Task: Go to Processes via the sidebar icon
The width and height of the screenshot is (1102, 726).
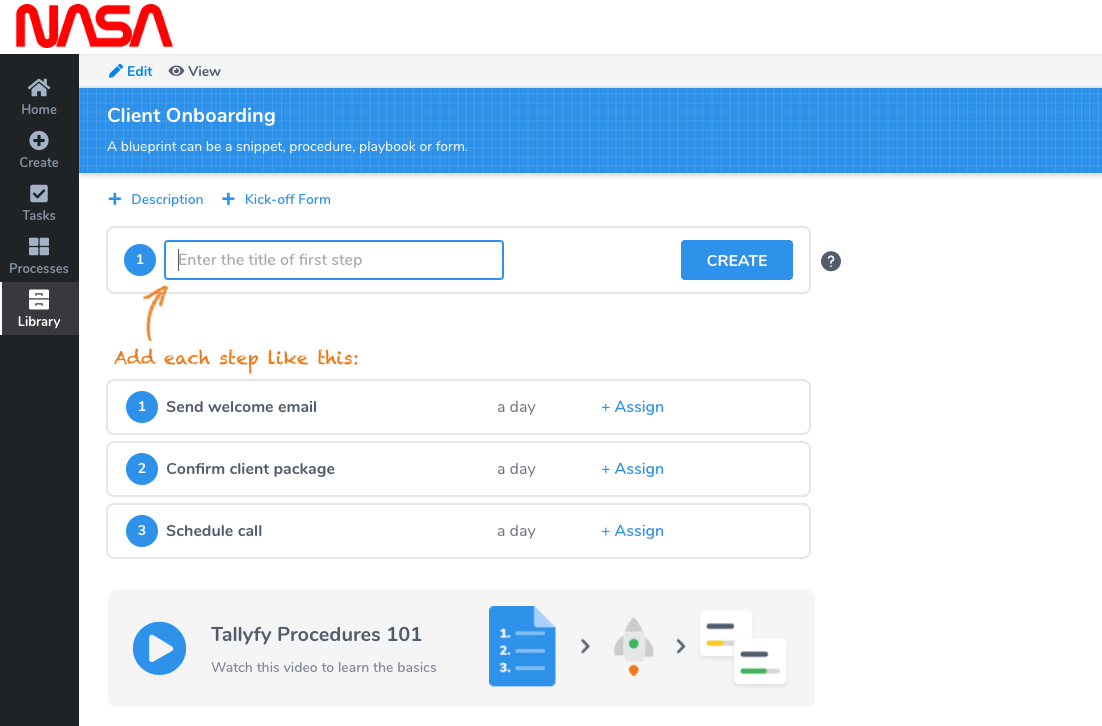Action: [x=39, y=256]
